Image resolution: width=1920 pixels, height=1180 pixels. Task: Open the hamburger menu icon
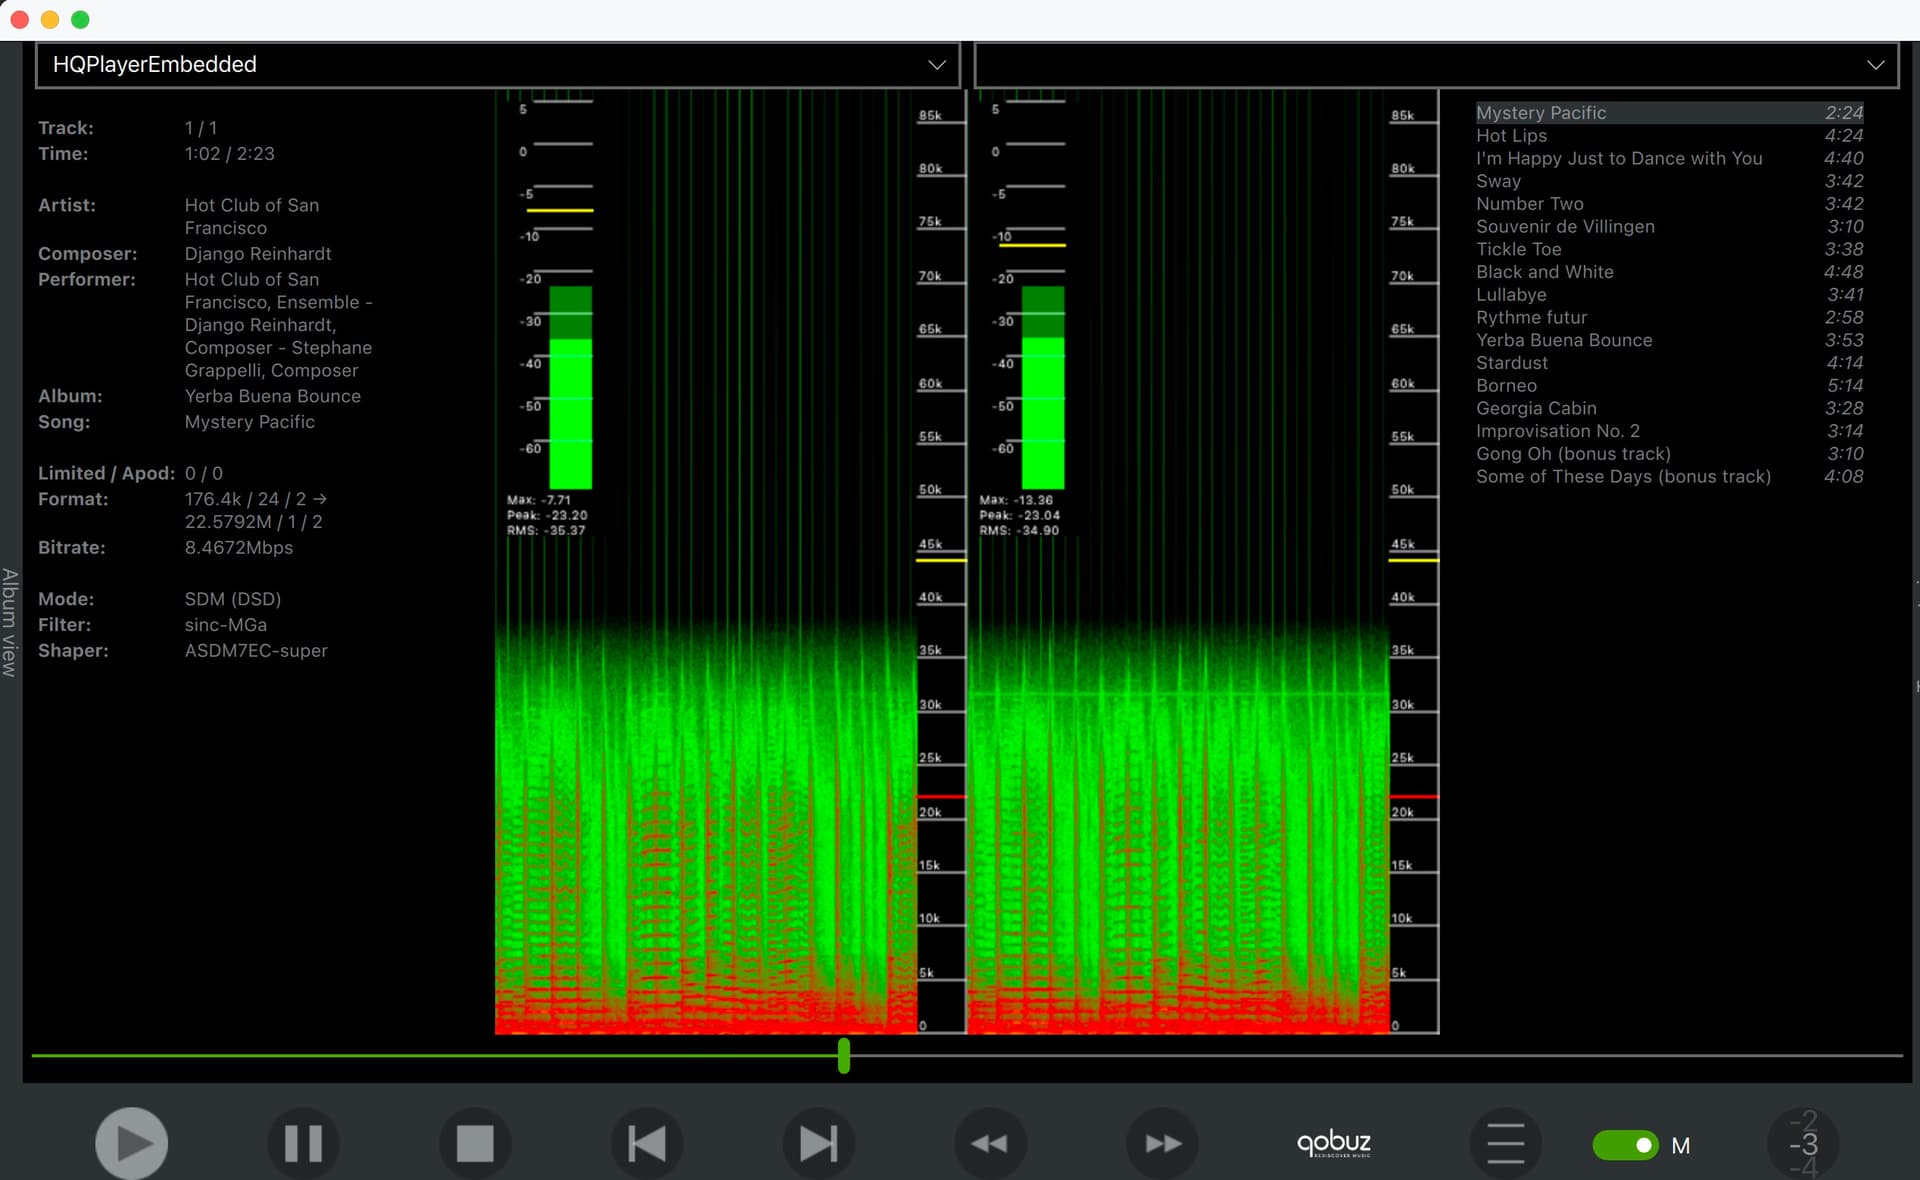(x=1505, y=1143)
